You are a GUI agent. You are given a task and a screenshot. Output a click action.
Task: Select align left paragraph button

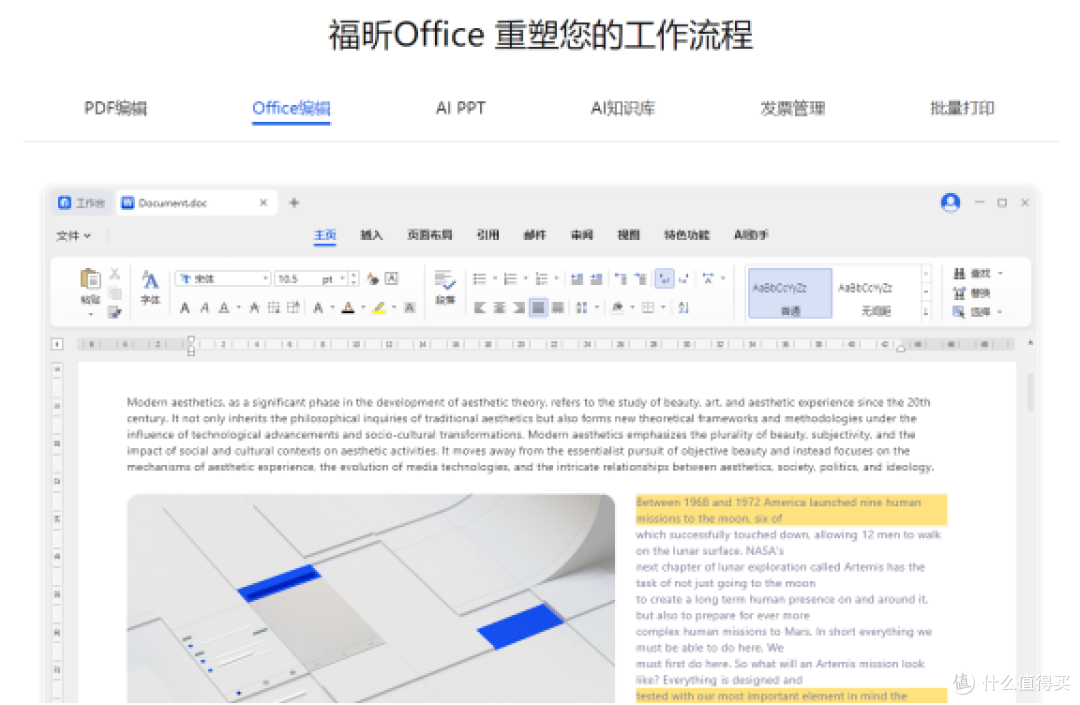[x=480, y=308]
